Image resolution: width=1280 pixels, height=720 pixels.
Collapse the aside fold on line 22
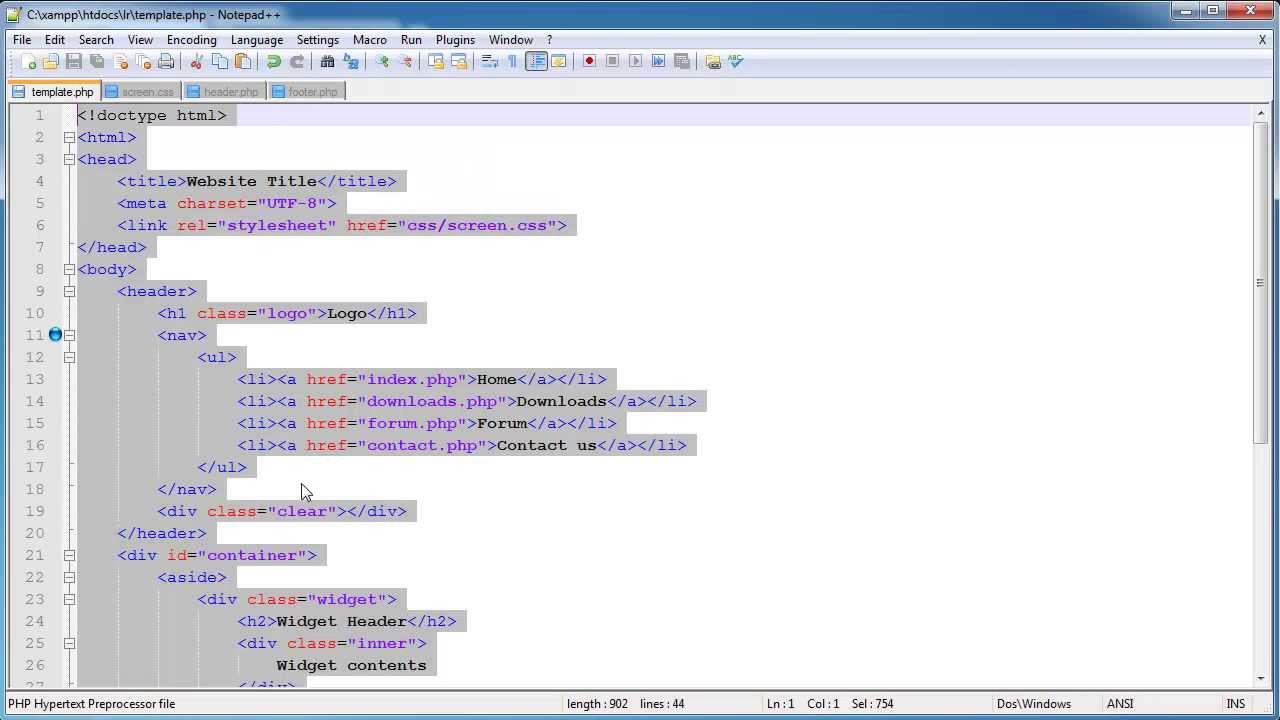pos(69,577)
